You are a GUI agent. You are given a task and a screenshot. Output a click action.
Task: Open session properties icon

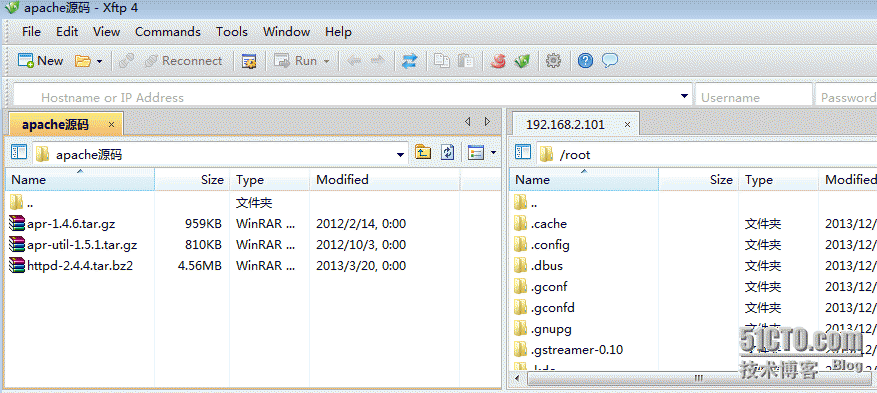(x=249, y=61)
